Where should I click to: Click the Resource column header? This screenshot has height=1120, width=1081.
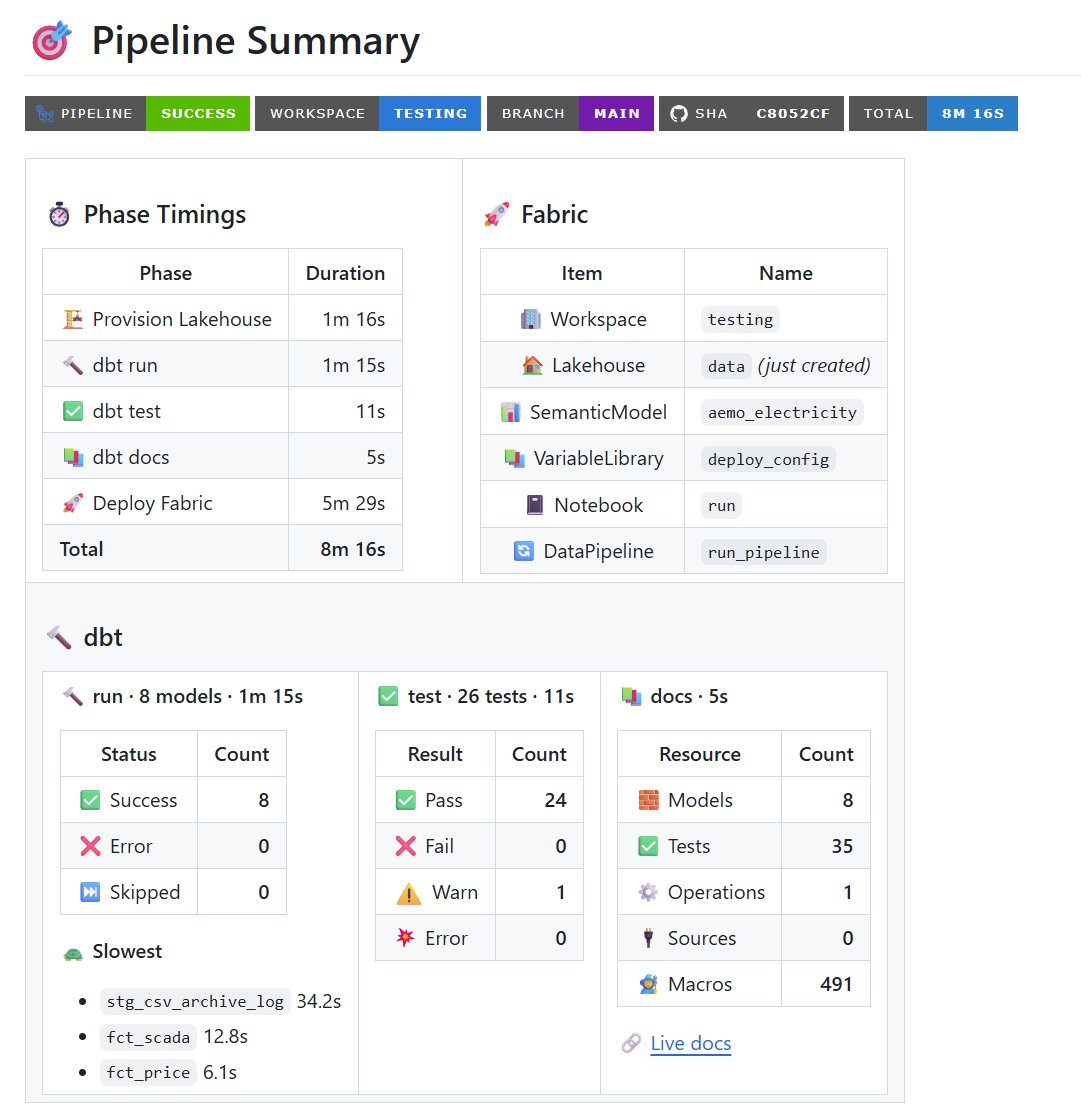[x=699, y=754]
